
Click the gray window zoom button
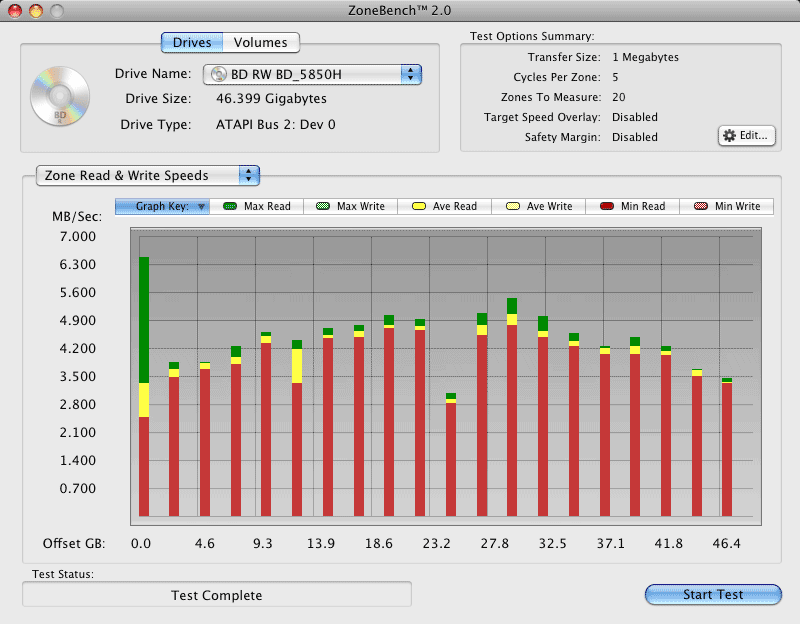pyautogui.click(x=56, y=11)
